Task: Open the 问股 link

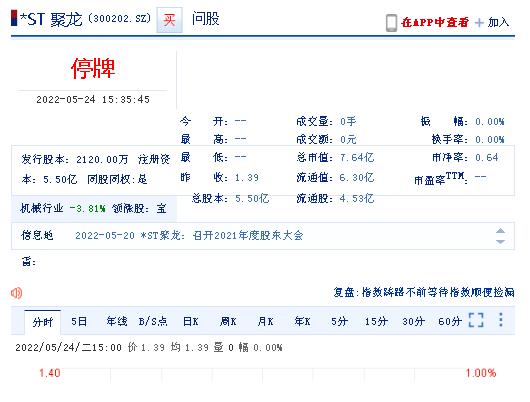Action: coord(206,19)
